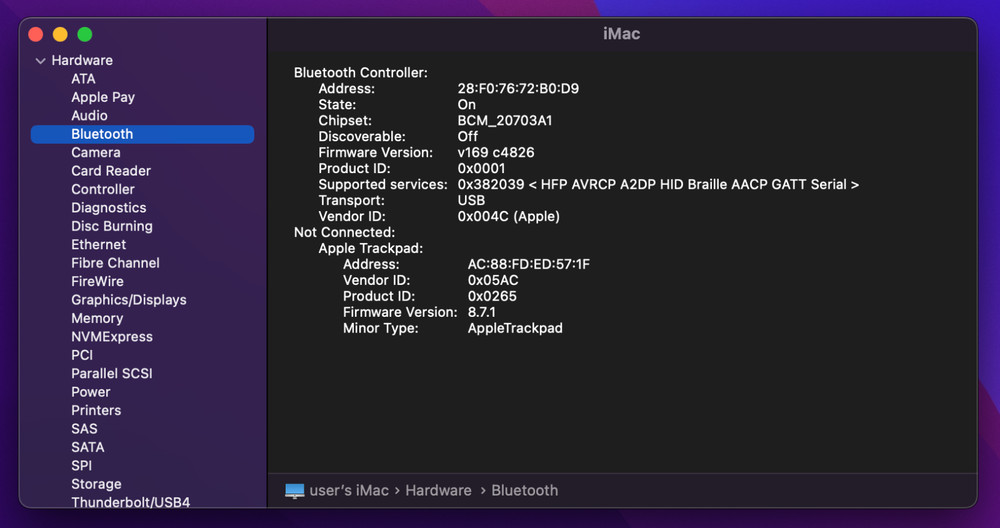The image size is (1000, 528).
Task: Collapse the Hardware section chevron
Action: [40, 61]
